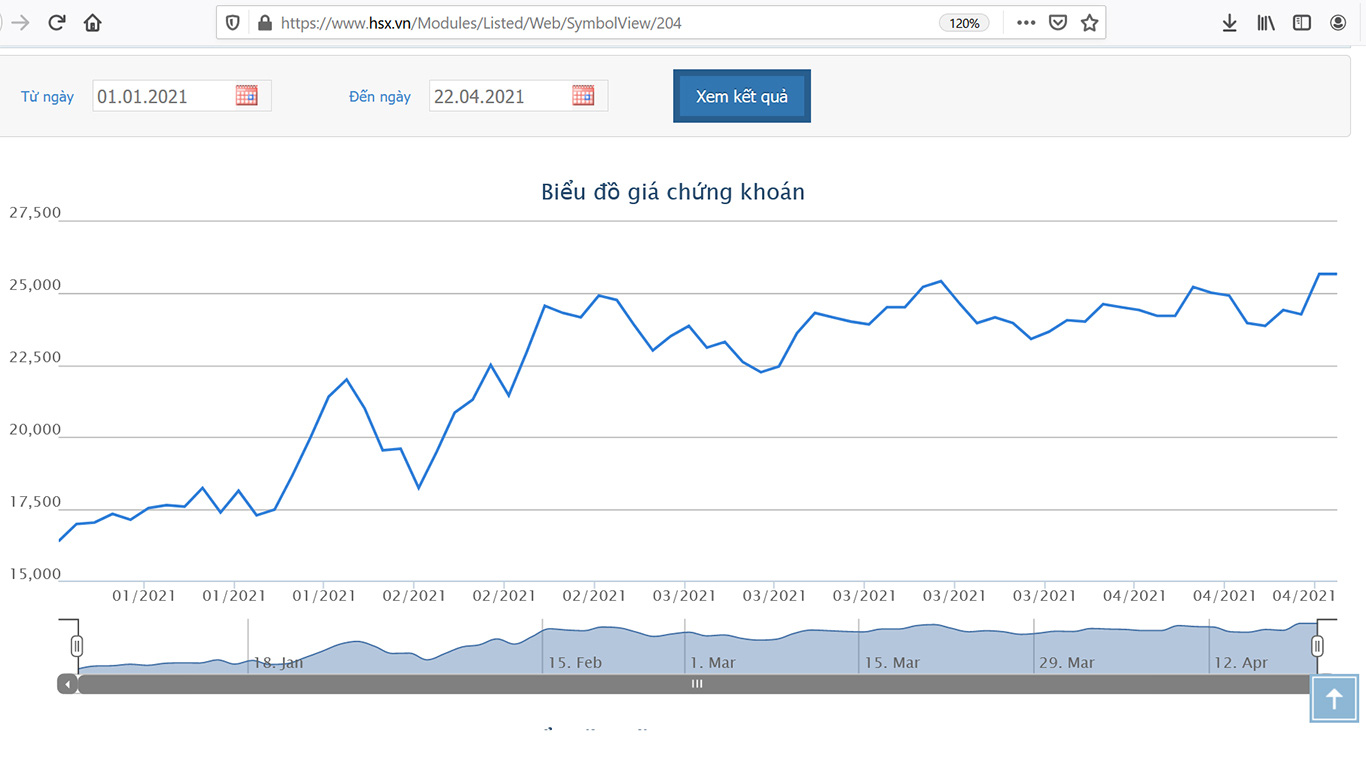This screenshot has height=767, width=1366.
Task: Toggle the browser sidebar view
Action: (x=1302, y=22)
